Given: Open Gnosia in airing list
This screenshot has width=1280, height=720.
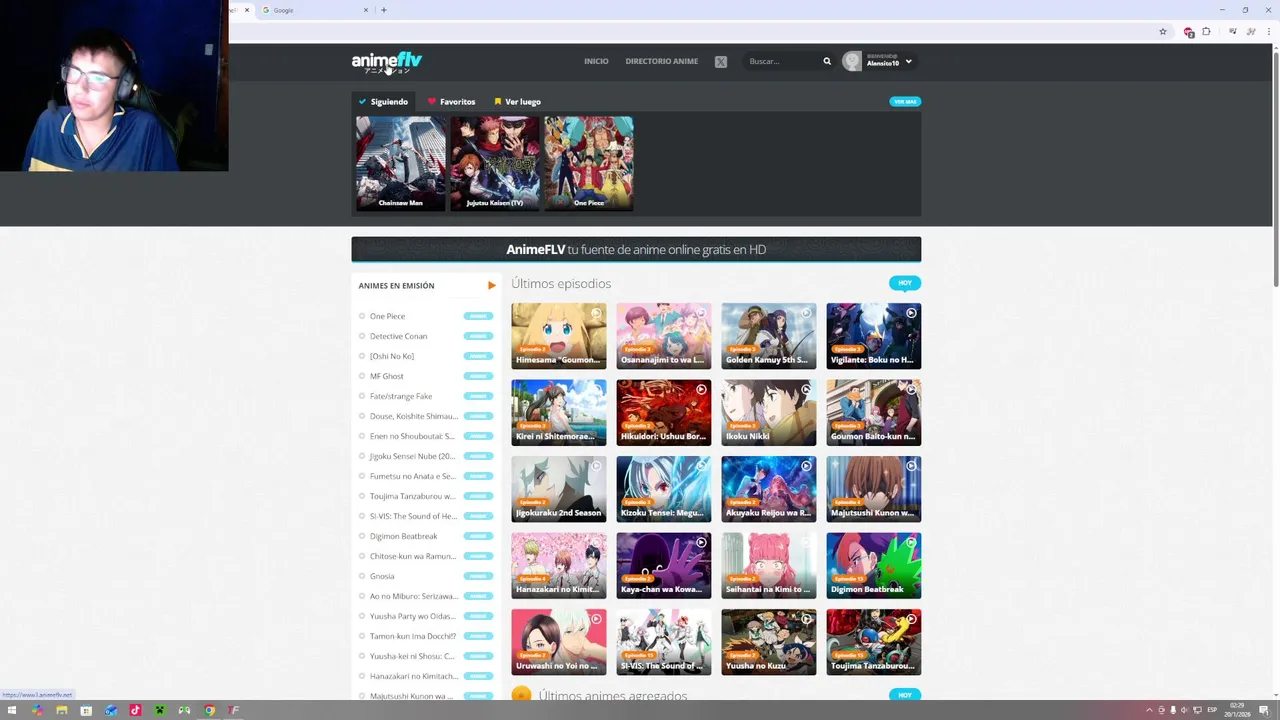Looking at the screenshot, I should coord(382,576).
